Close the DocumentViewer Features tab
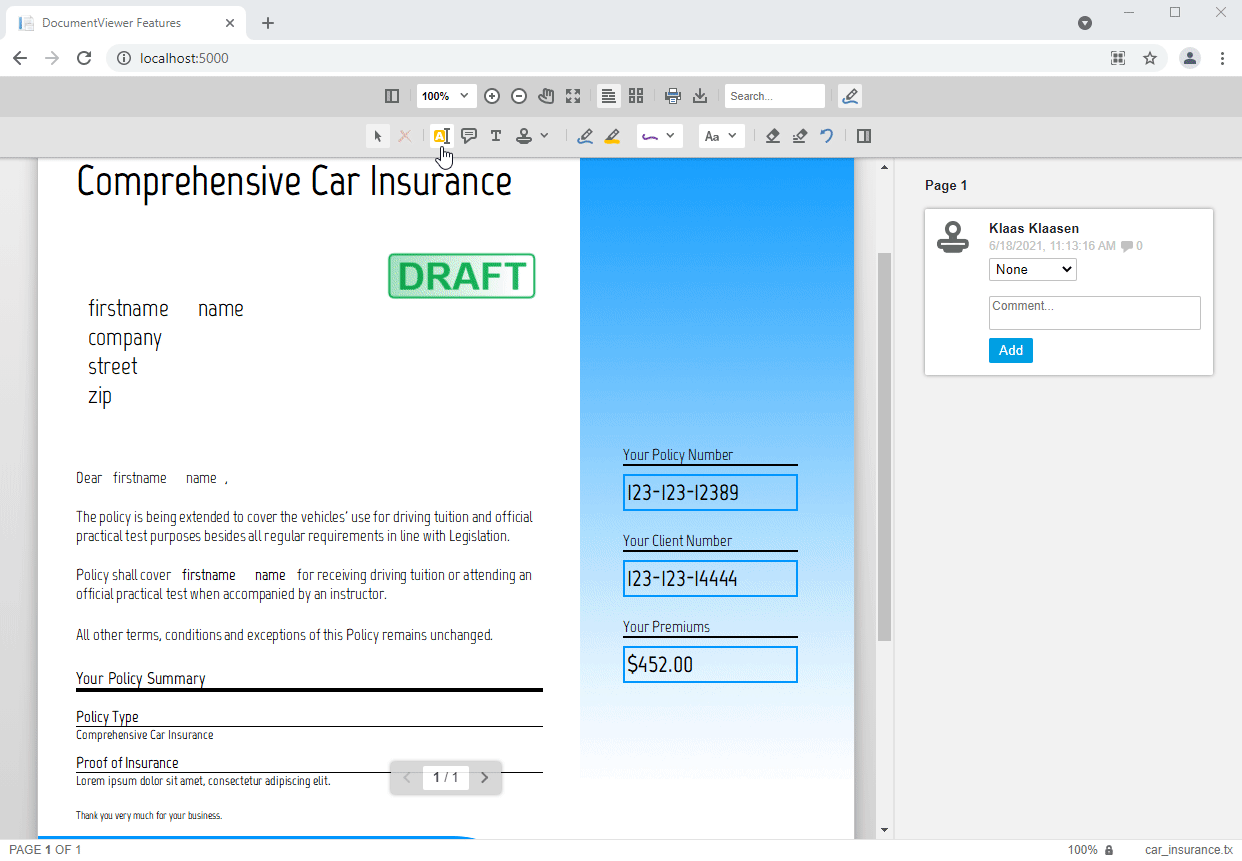Viewport: 1242px width, 861px height. click(229, 23)
